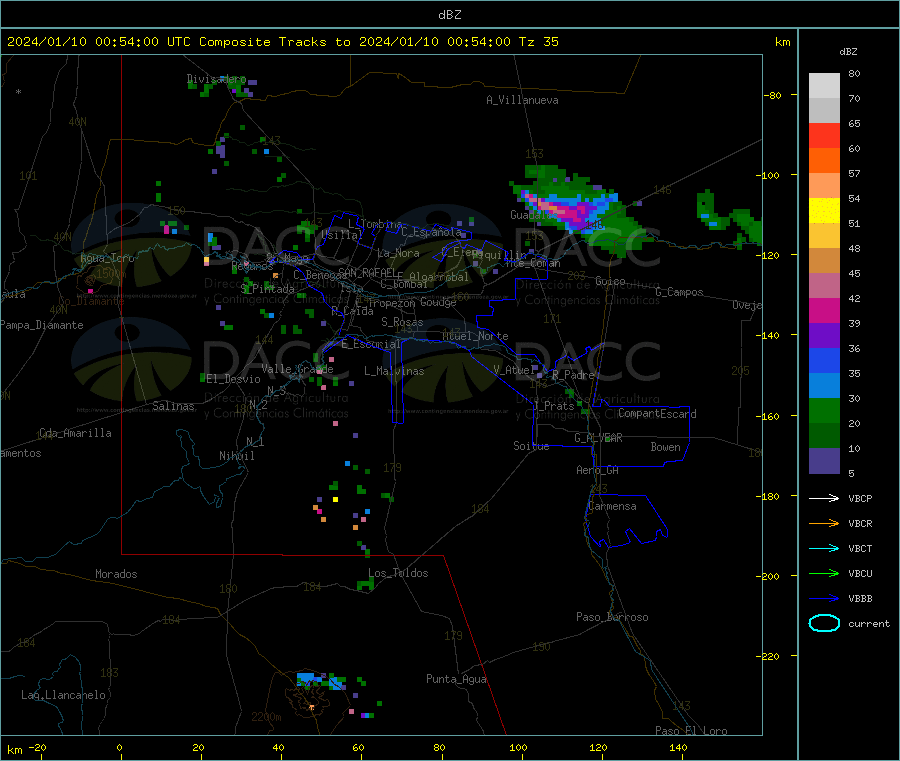Click the Goico label
Screen dimensions: 900x761
tap(610, 282)
